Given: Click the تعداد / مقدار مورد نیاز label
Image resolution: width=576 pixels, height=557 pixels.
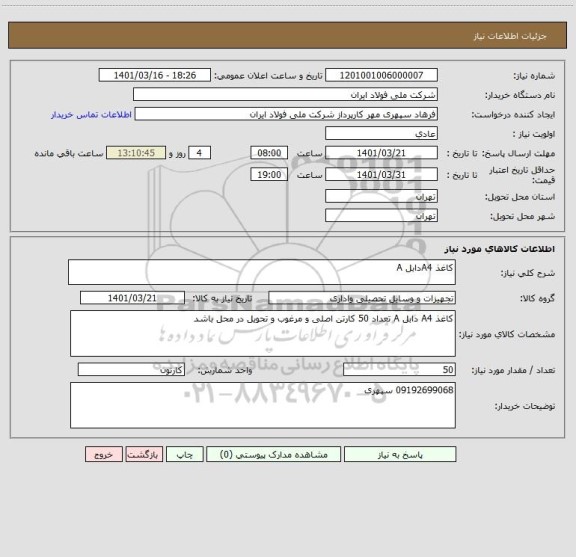Looking at the screenshot, I should click(513, 370).
